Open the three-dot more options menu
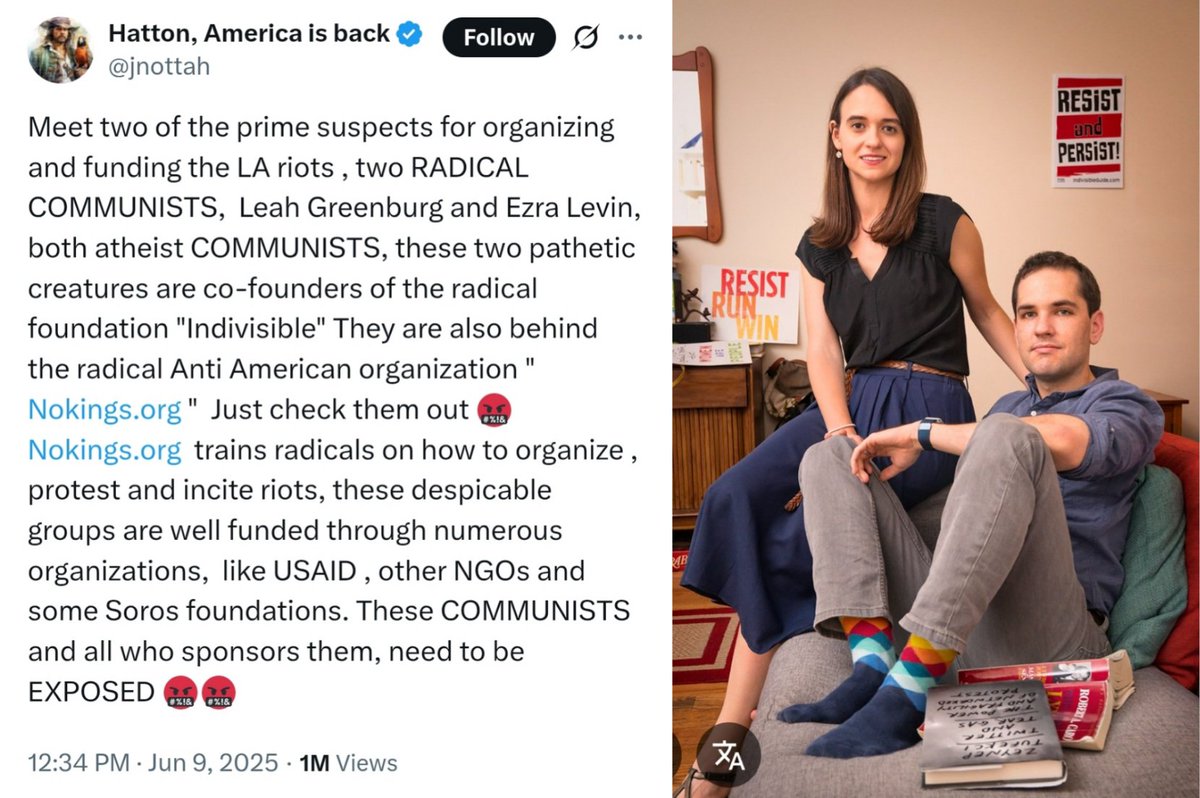1200x798 pixels. 630,38
